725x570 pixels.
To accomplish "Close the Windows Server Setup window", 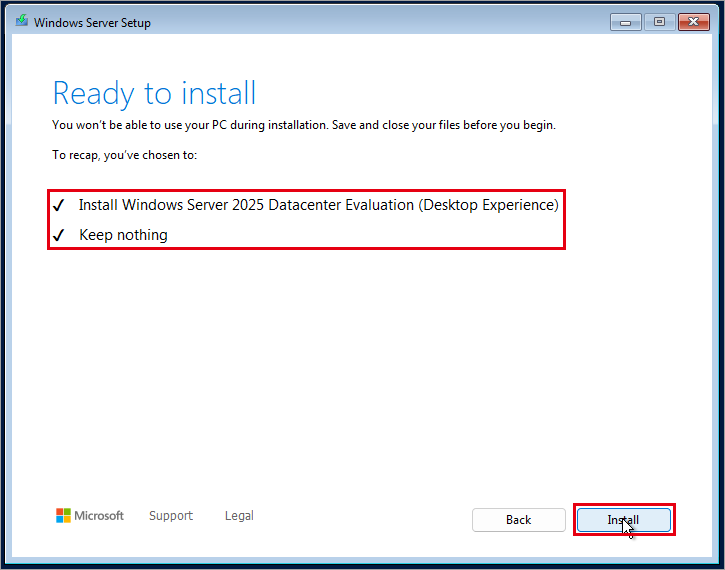I will [x=694, y=22].
